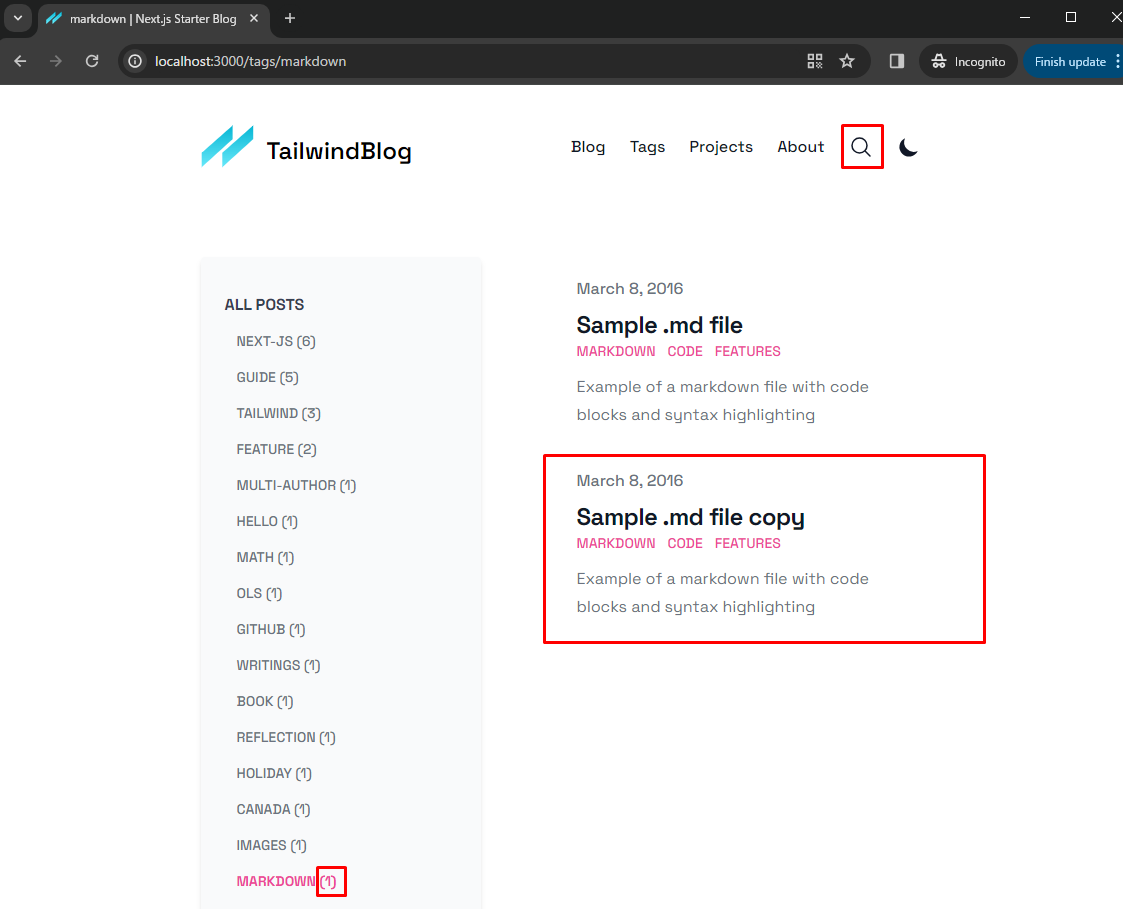Navigate to Projects in the header
1123x909 pixels.
[720, 147]
